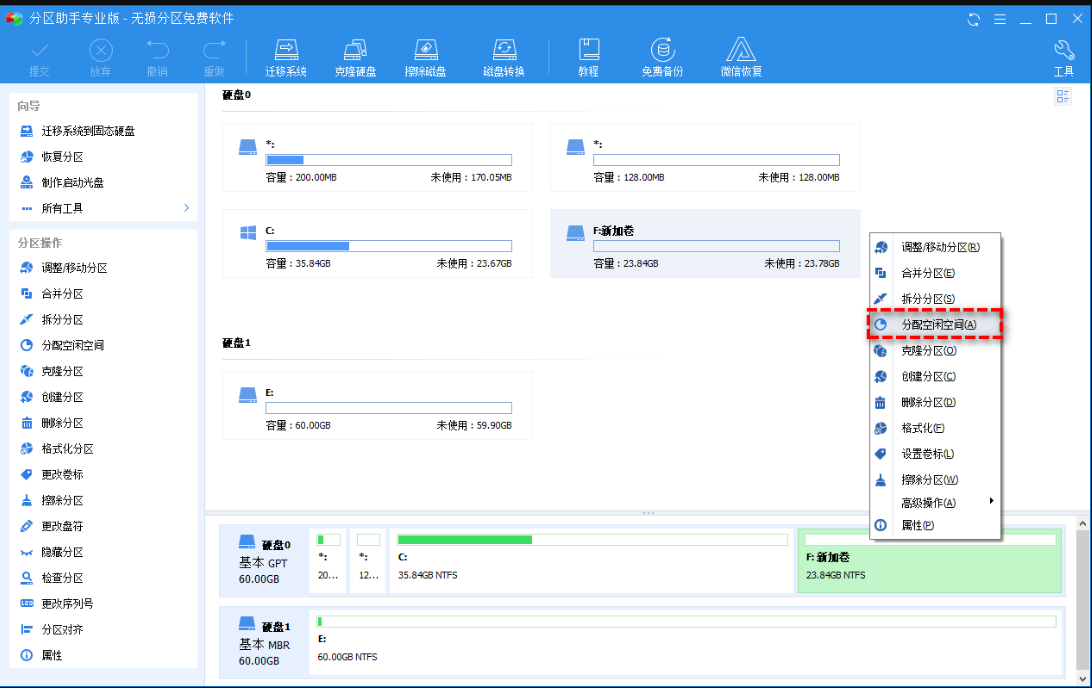Toggle the disk view layout icon
Viewport: 1092px width, 688px height.
(x=1063, y=96)
